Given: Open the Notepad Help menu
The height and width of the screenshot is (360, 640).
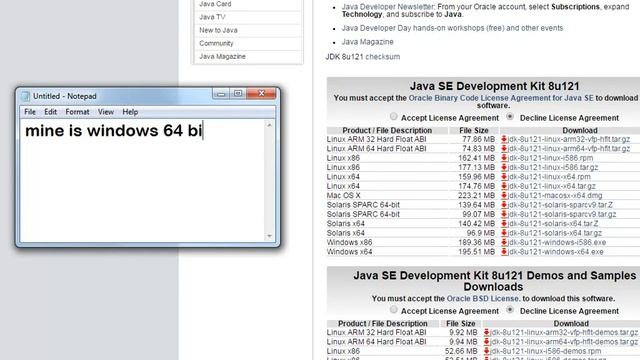Looking at the screenshot, I should pos(130,112).
